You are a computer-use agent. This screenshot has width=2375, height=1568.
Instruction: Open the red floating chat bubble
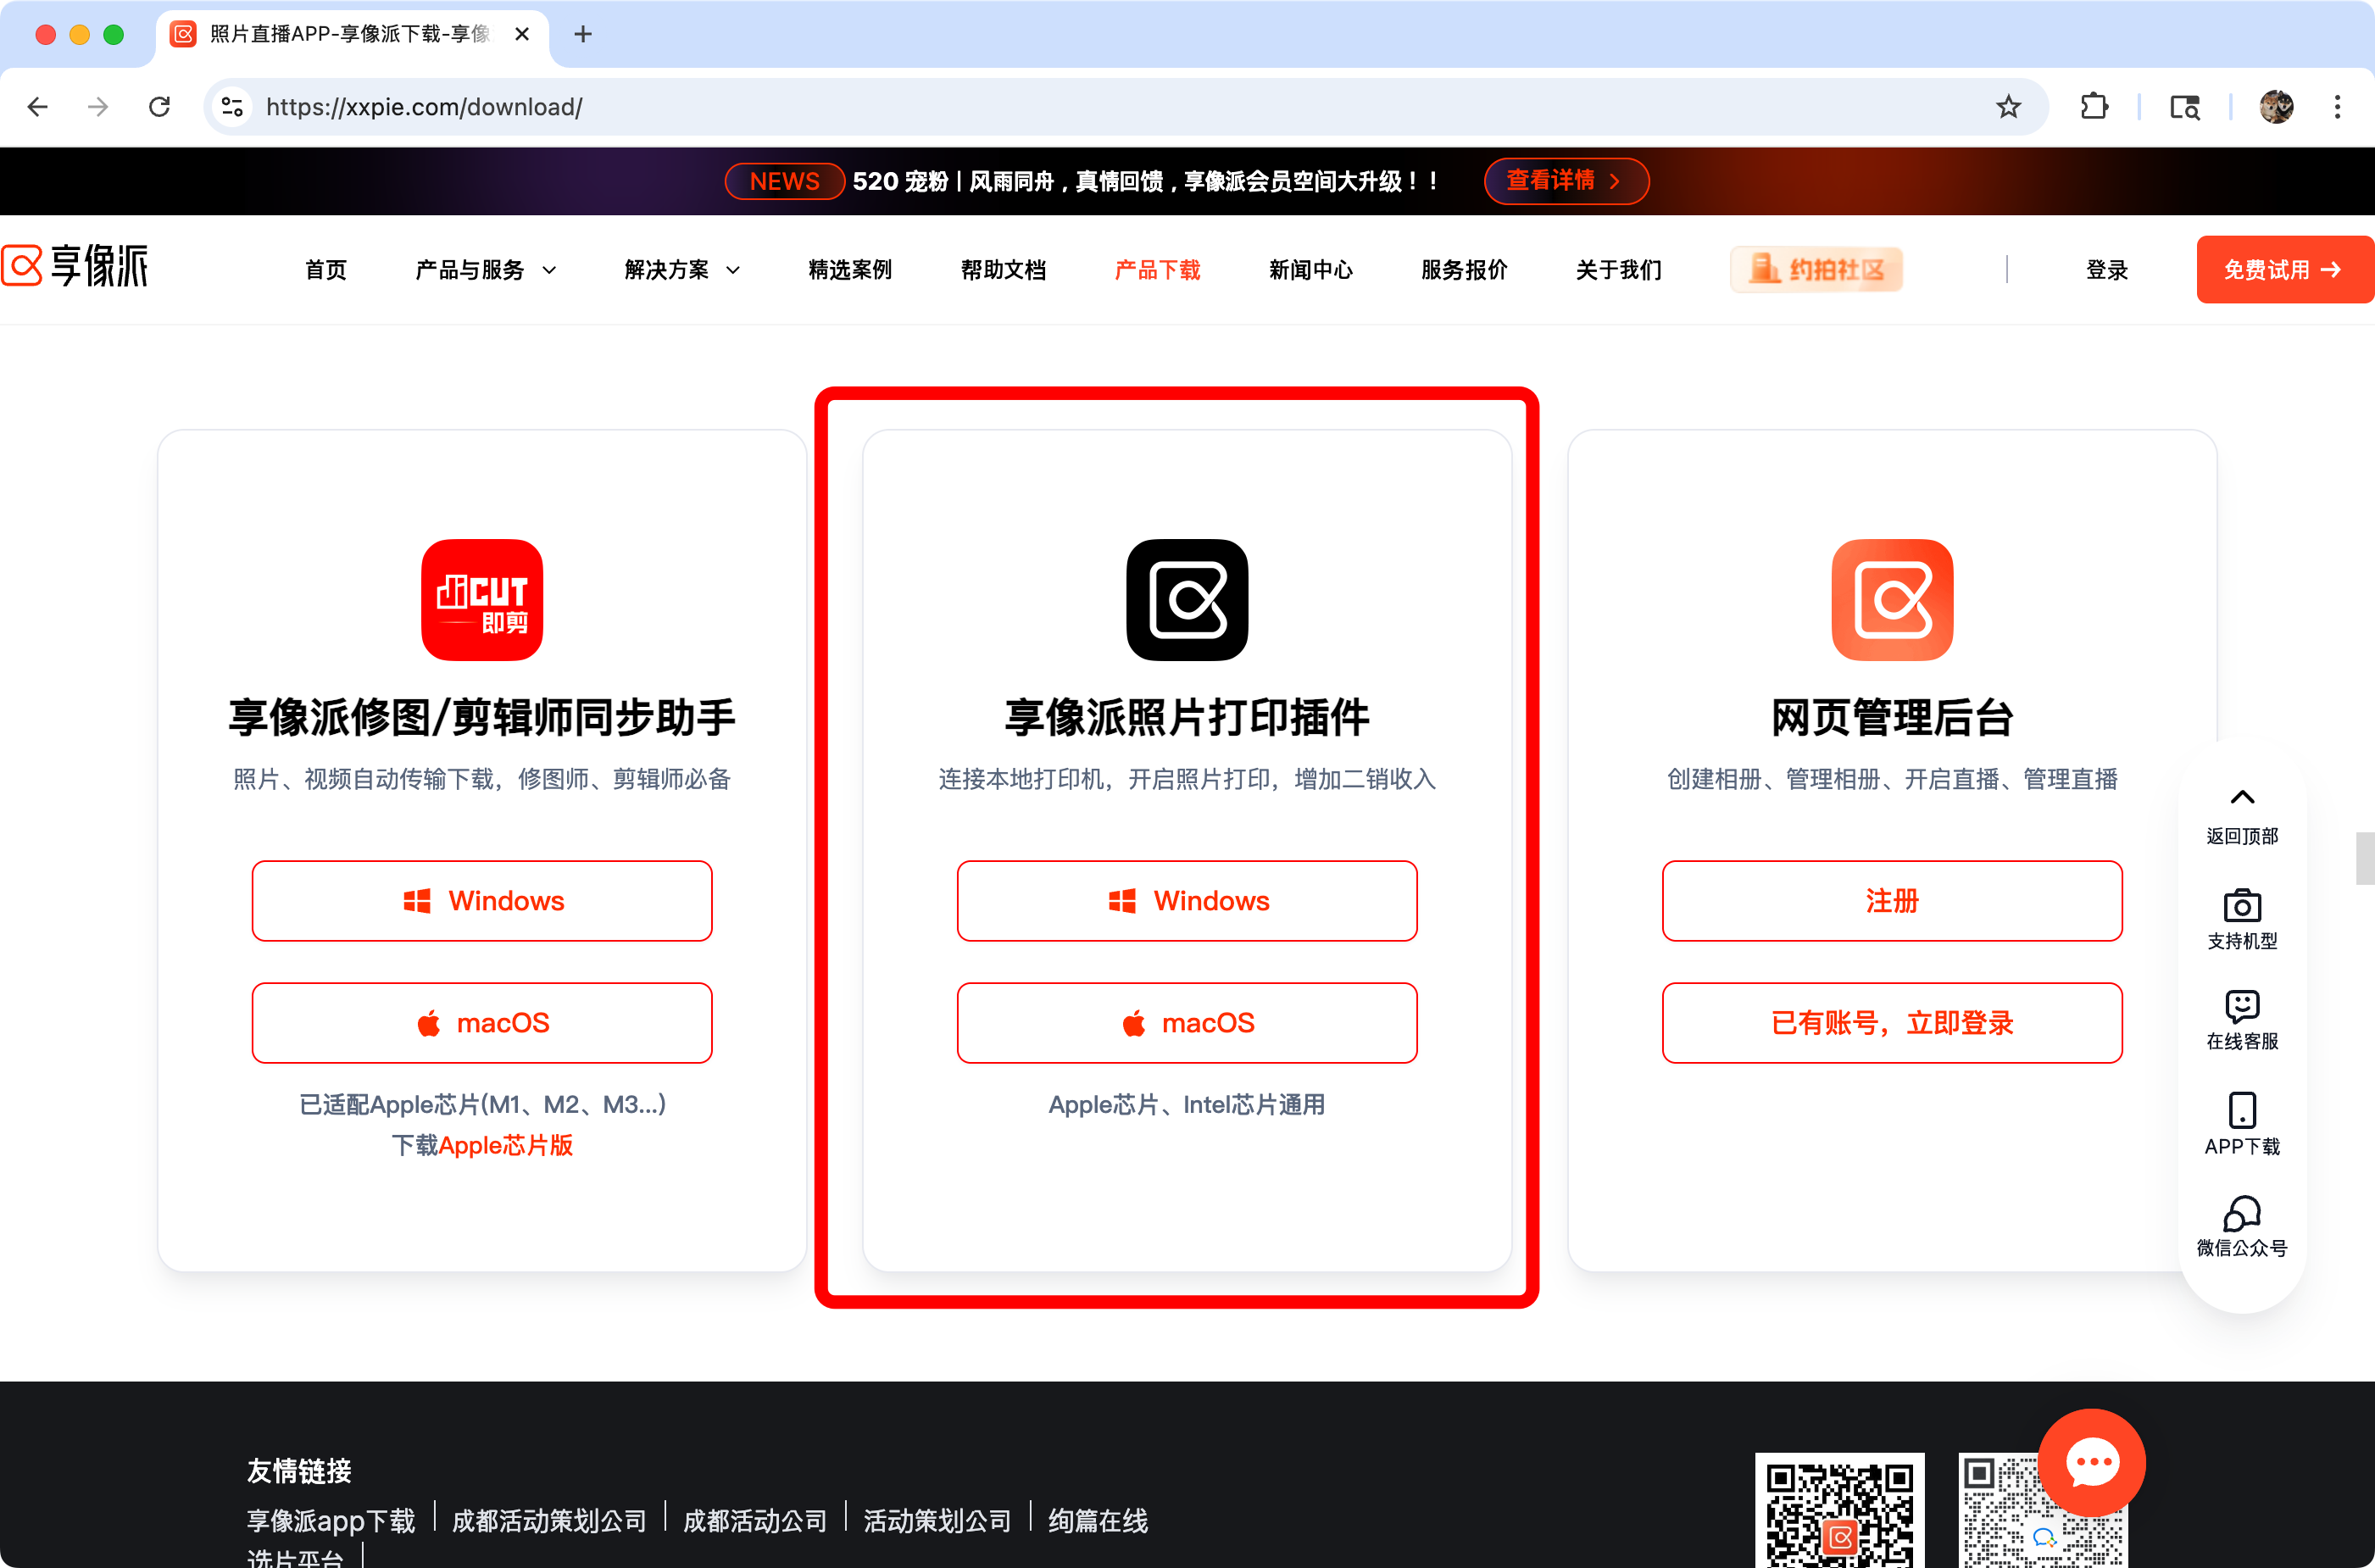(2092, 1463)
